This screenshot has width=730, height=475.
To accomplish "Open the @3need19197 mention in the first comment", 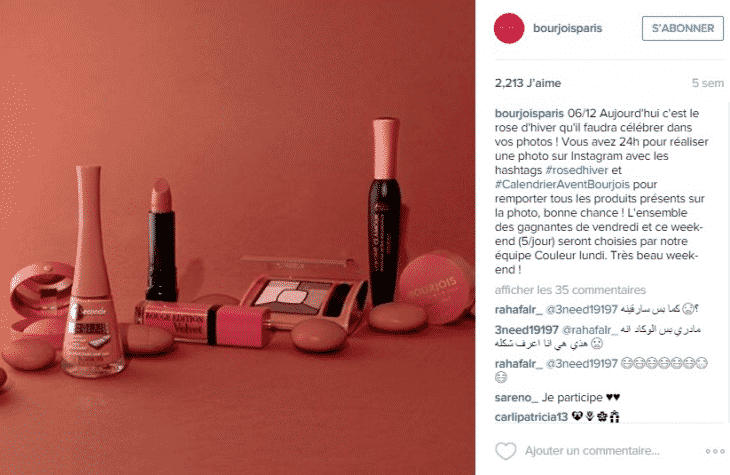I will (x=581, y=310).
